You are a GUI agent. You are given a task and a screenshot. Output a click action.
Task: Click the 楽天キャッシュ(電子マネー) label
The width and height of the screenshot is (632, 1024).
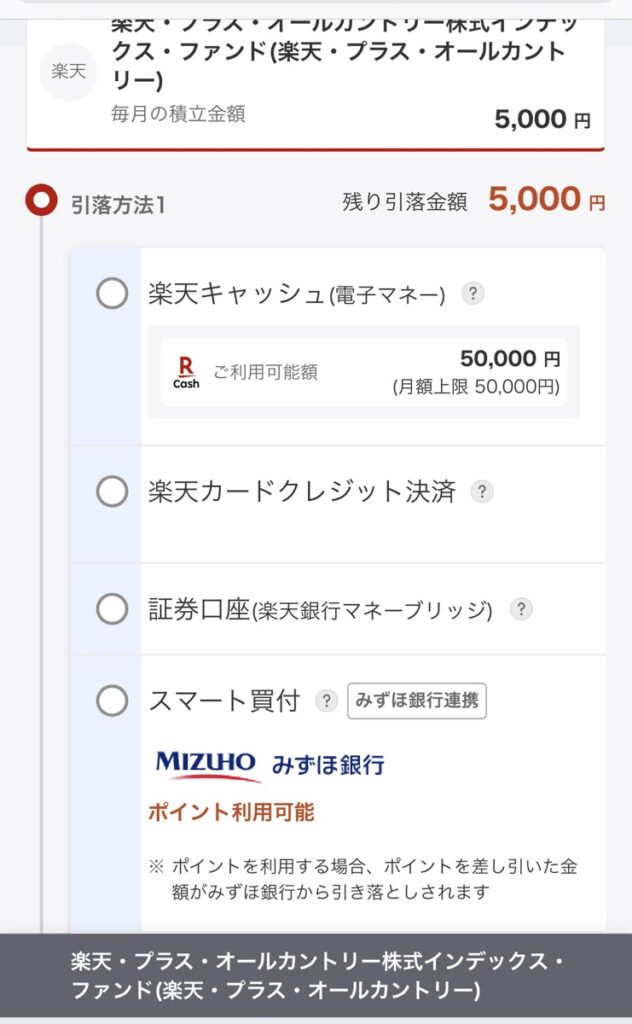coord(296,294)
